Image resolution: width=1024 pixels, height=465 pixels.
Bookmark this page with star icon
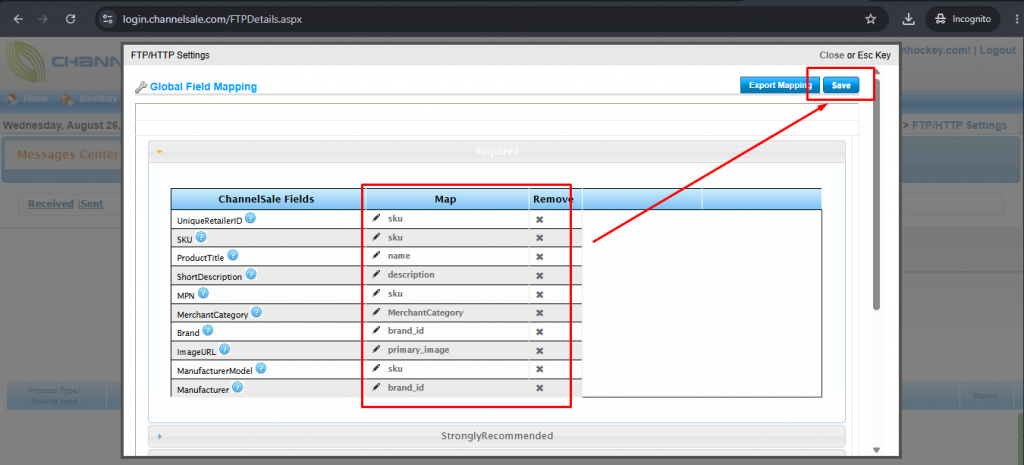pos(871,19)
